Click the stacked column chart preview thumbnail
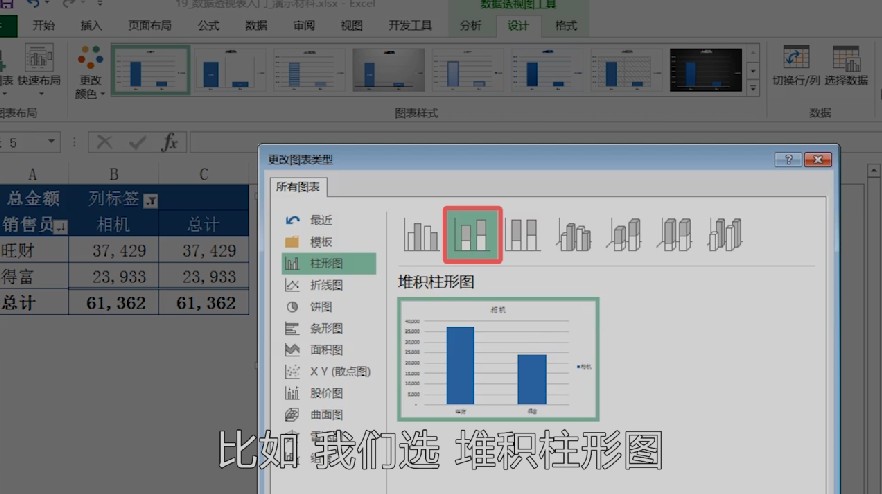 point(497,360)
